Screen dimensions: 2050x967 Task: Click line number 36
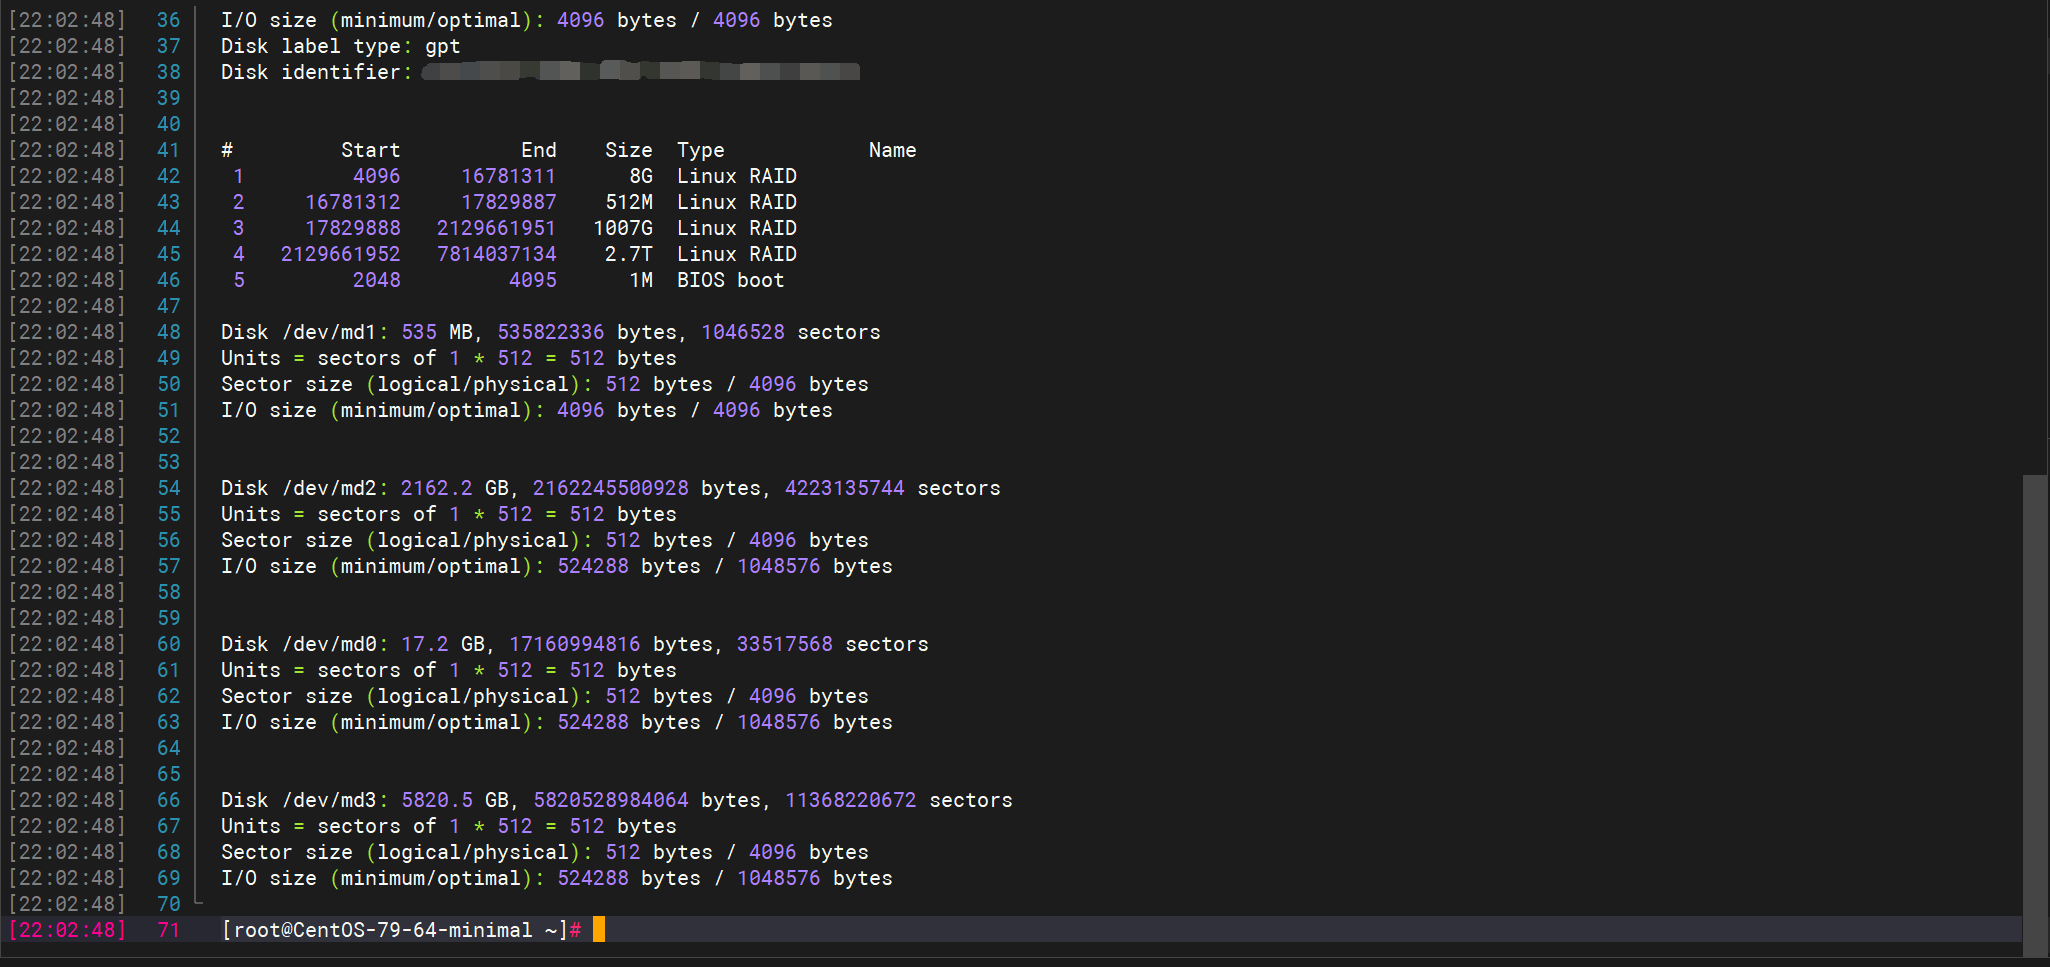coord(169,20)
